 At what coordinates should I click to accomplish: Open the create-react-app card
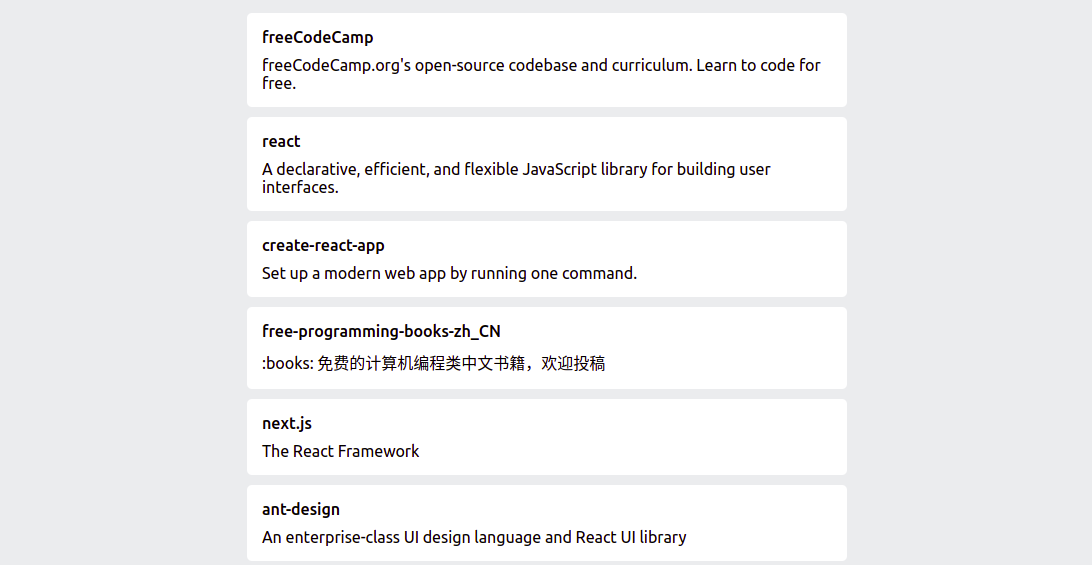tap(547, 259)
